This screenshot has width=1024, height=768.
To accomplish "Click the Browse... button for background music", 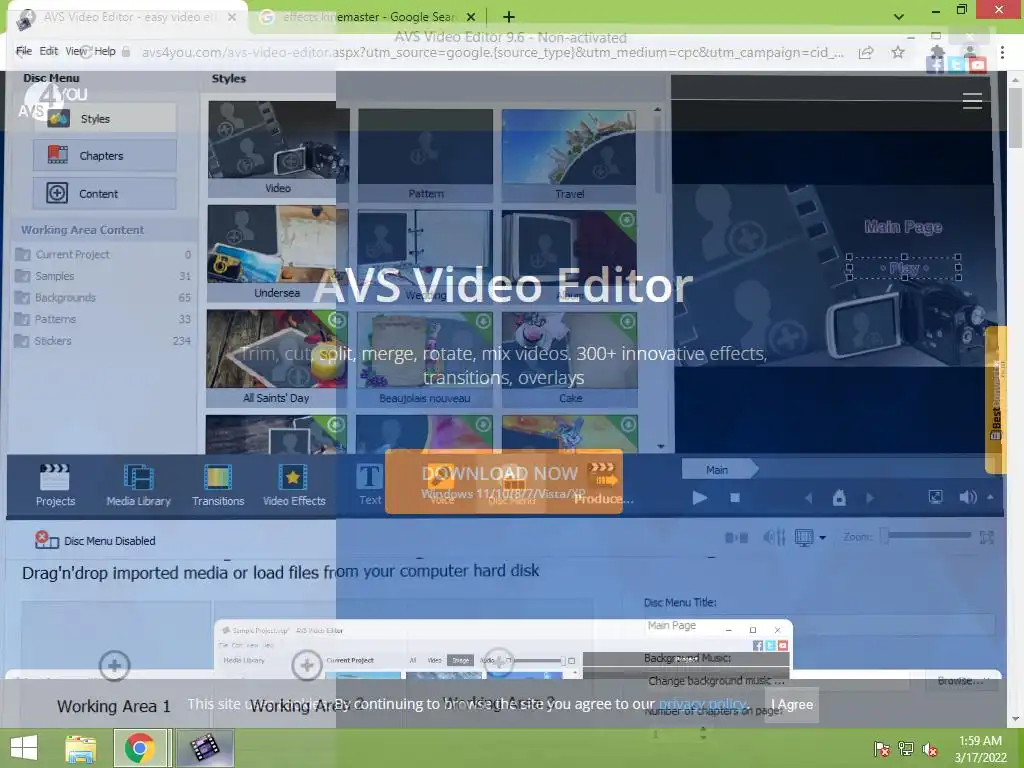I will click(960, 680).
